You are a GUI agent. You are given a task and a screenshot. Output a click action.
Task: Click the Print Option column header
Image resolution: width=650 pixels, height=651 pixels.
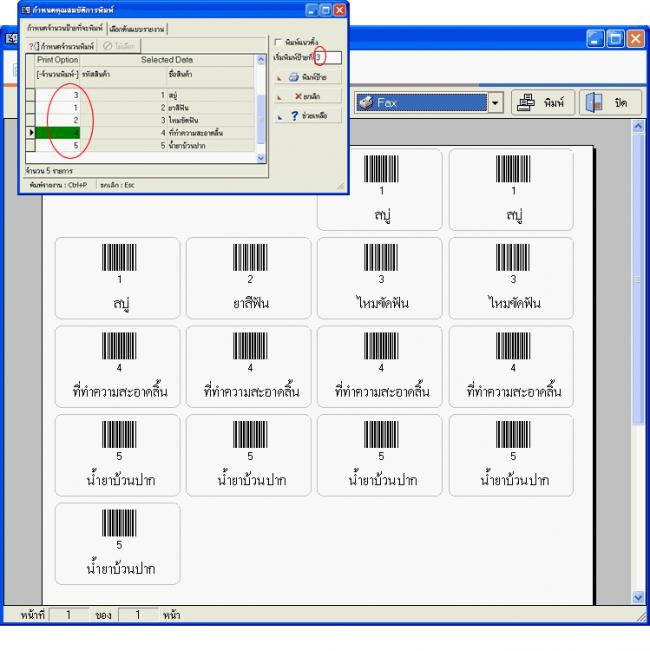tap(57, 60)
